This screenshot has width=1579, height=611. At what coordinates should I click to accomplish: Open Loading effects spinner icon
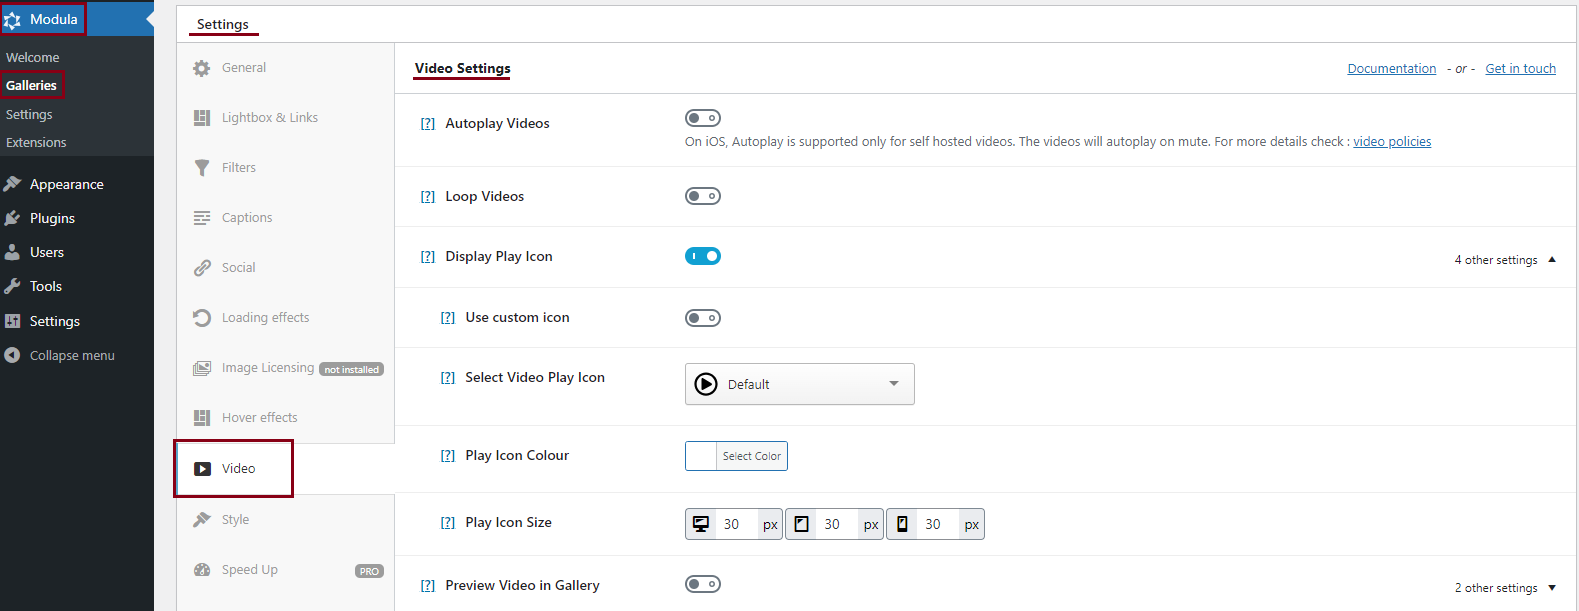click(202, 318)
